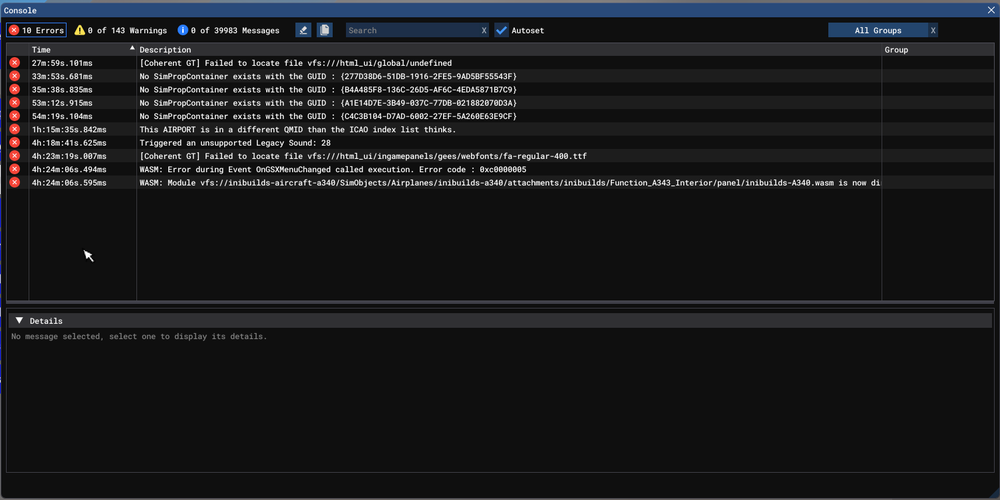This screenshot has width=1000, height=500.
Task: Close the Console window
Action: [x=988, y=10]
